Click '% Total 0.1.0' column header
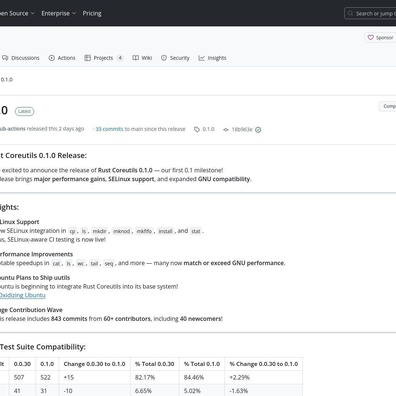396x396 pixels. click(202, 364)
